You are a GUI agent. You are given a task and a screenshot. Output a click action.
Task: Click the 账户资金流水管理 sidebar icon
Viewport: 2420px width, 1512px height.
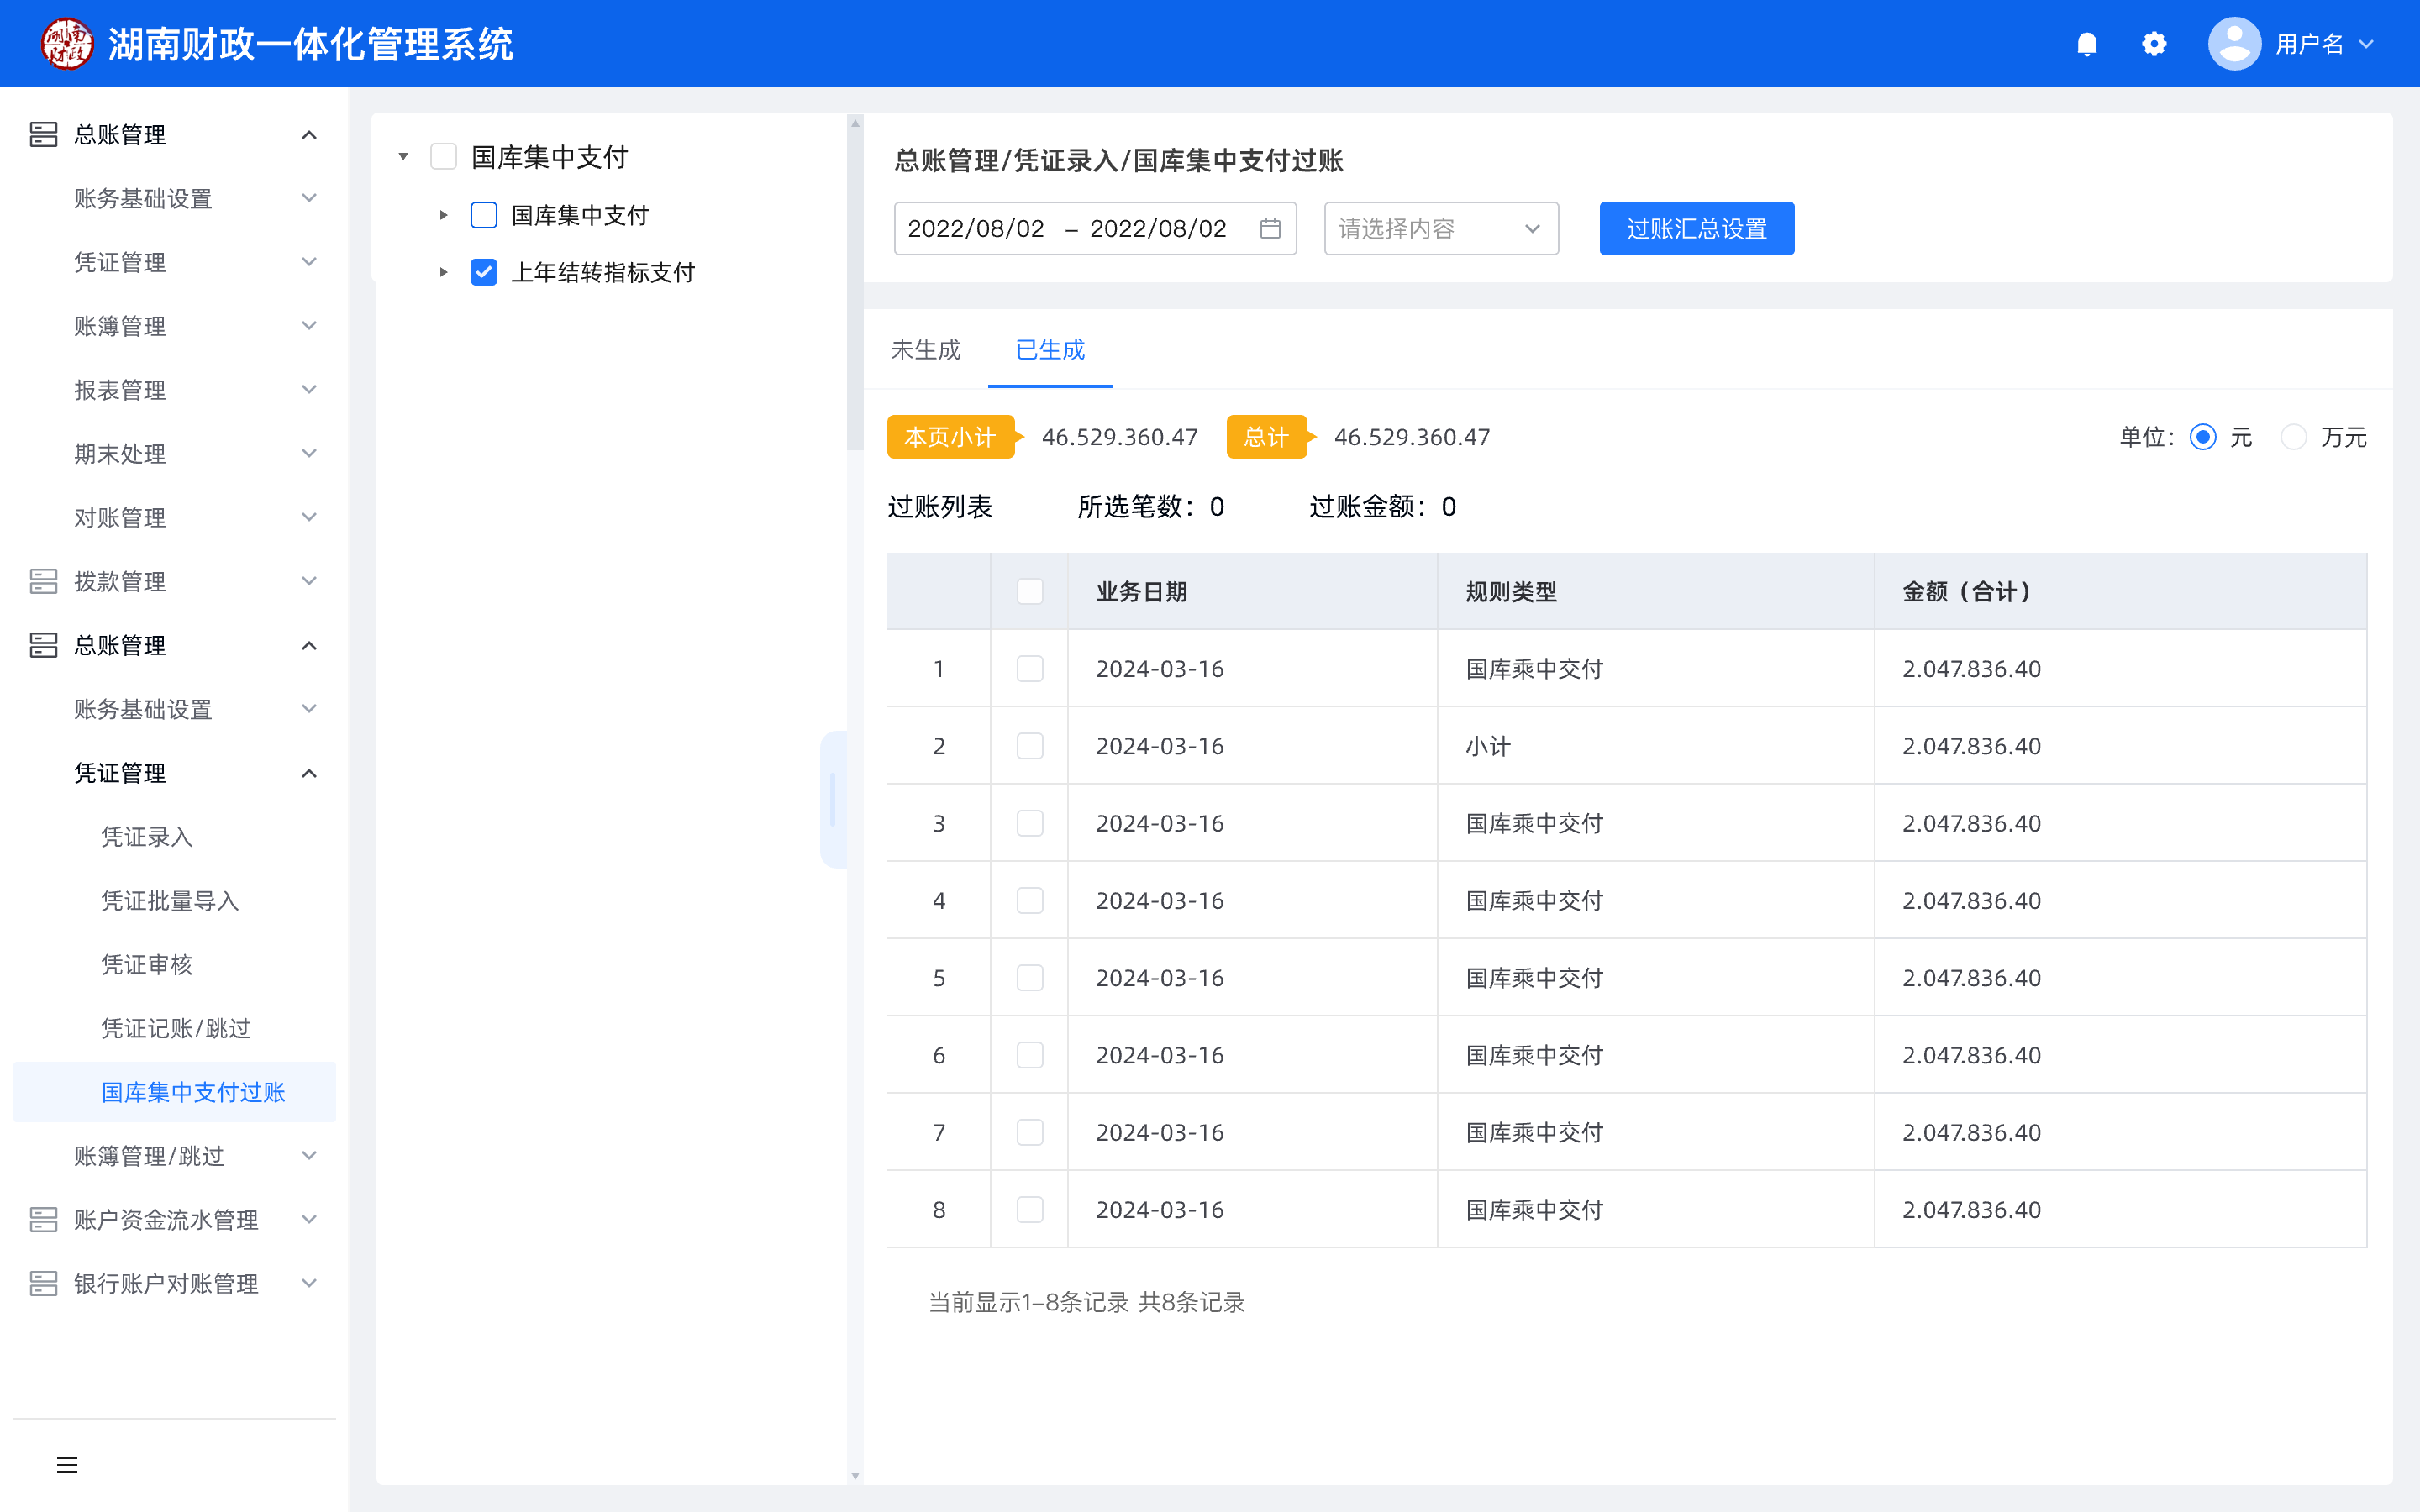(43, 1219)
